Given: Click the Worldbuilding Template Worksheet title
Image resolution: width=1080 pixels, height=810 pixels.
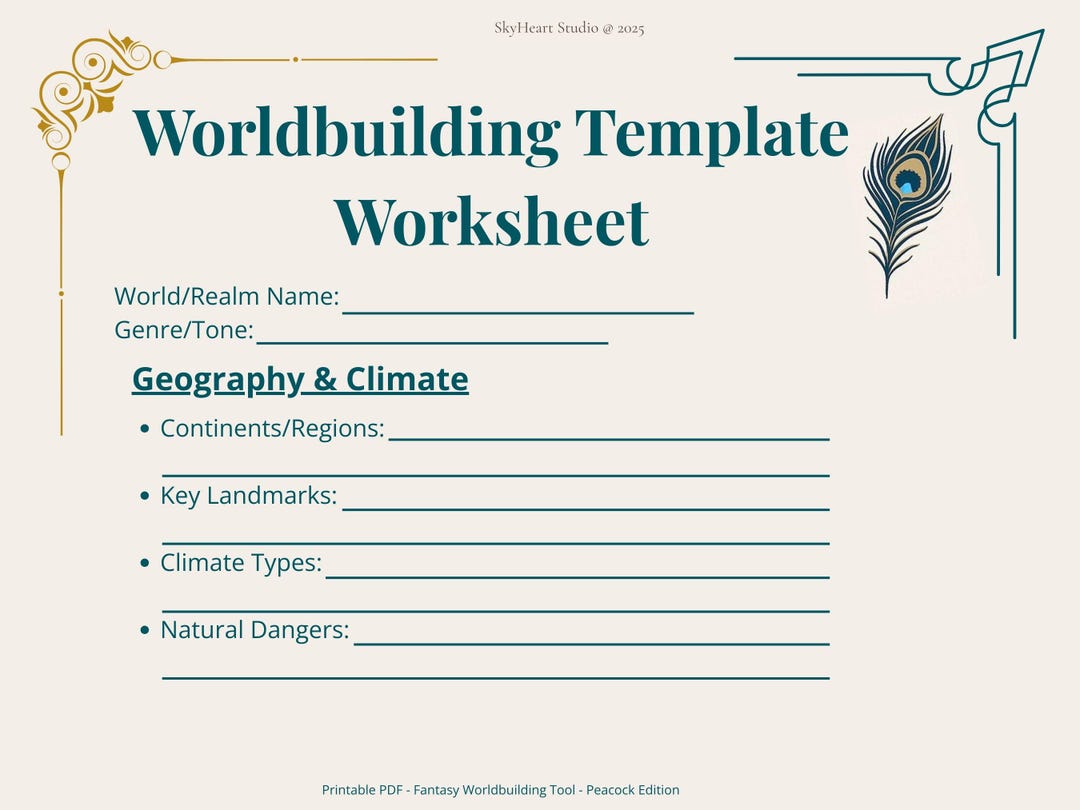Looking at the screenshot, I should point(490,176).
